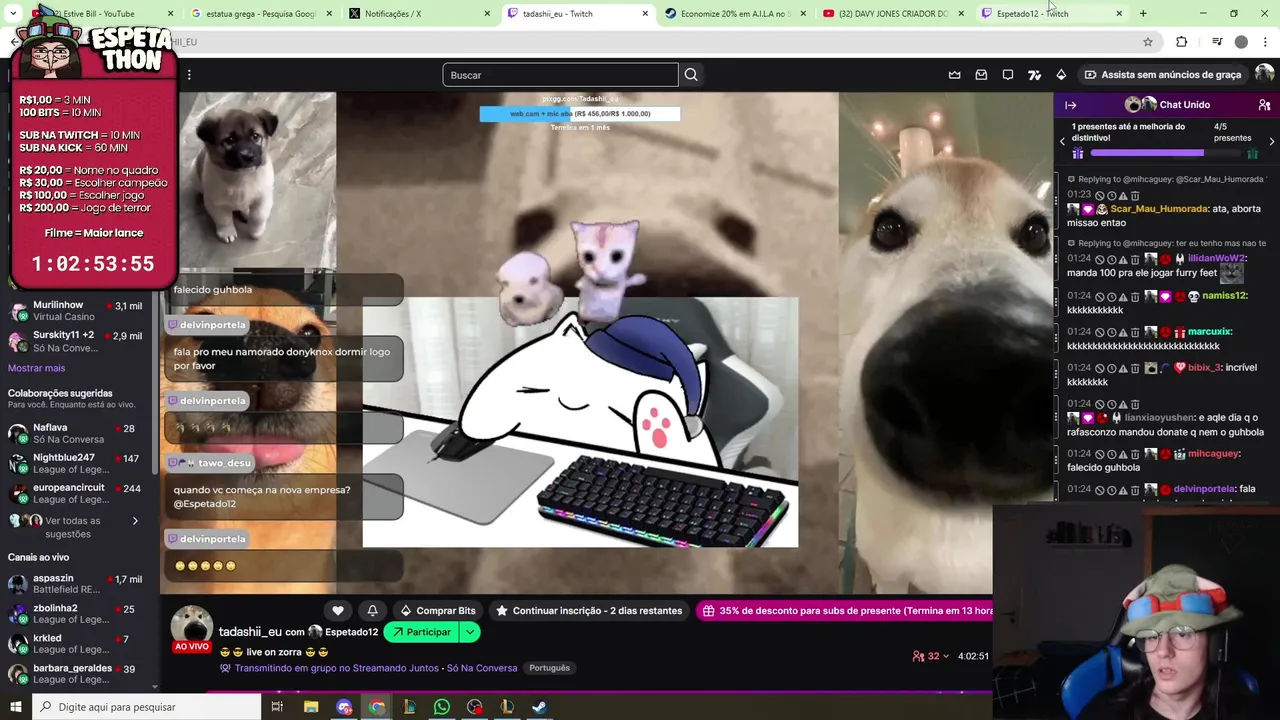Bookmark this page with the star icon
Screen dimensions: 1280x720
(1148, 42)
